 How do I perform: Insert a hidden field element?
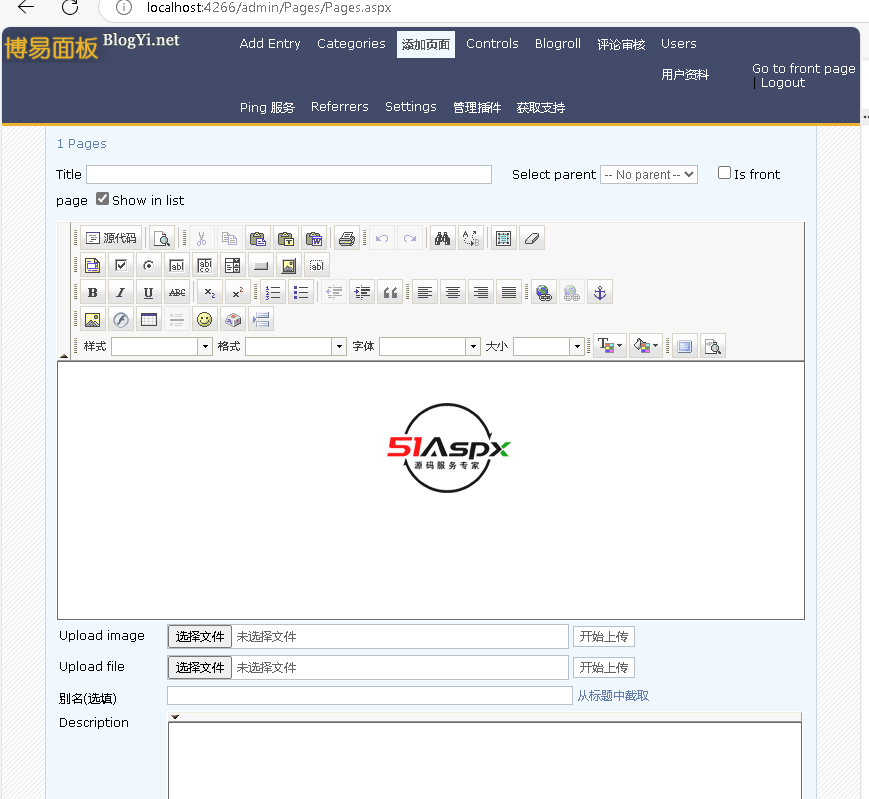[316, 265]
